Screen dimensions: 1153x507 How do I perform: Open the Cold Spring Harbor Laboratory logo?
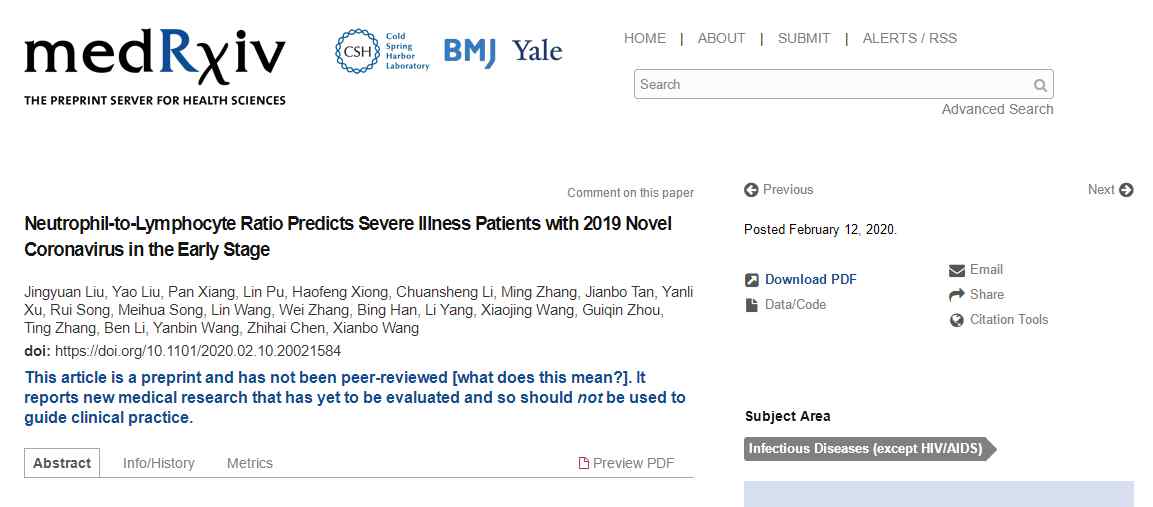click(x=382, y=52)
